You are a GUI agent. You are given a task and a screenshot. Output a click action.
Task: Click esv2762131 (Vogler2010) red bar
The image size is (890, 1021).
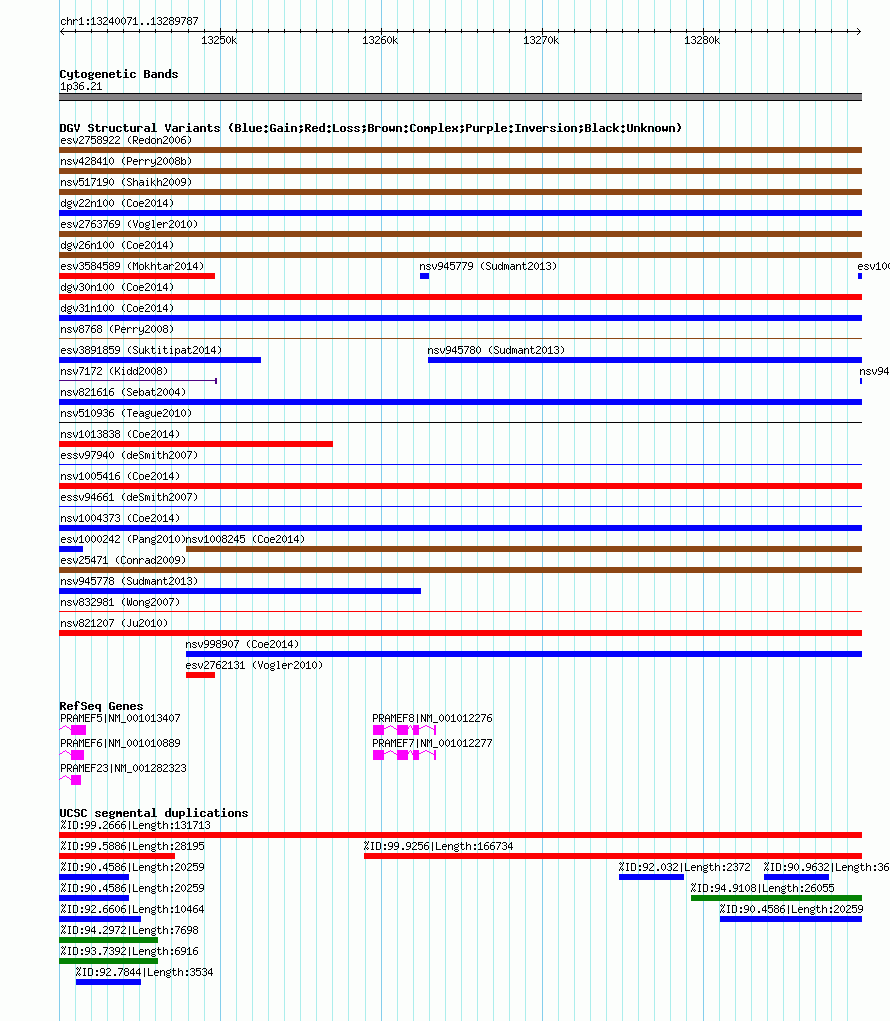[200, 675]
